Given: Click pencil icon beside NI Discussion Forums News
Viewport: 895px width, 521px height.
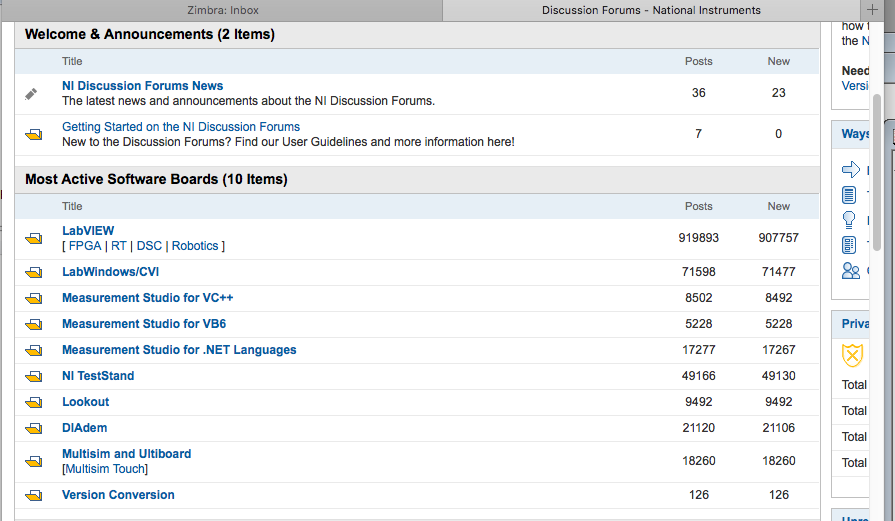Looking at the screenshot, I should pos(31,94).
